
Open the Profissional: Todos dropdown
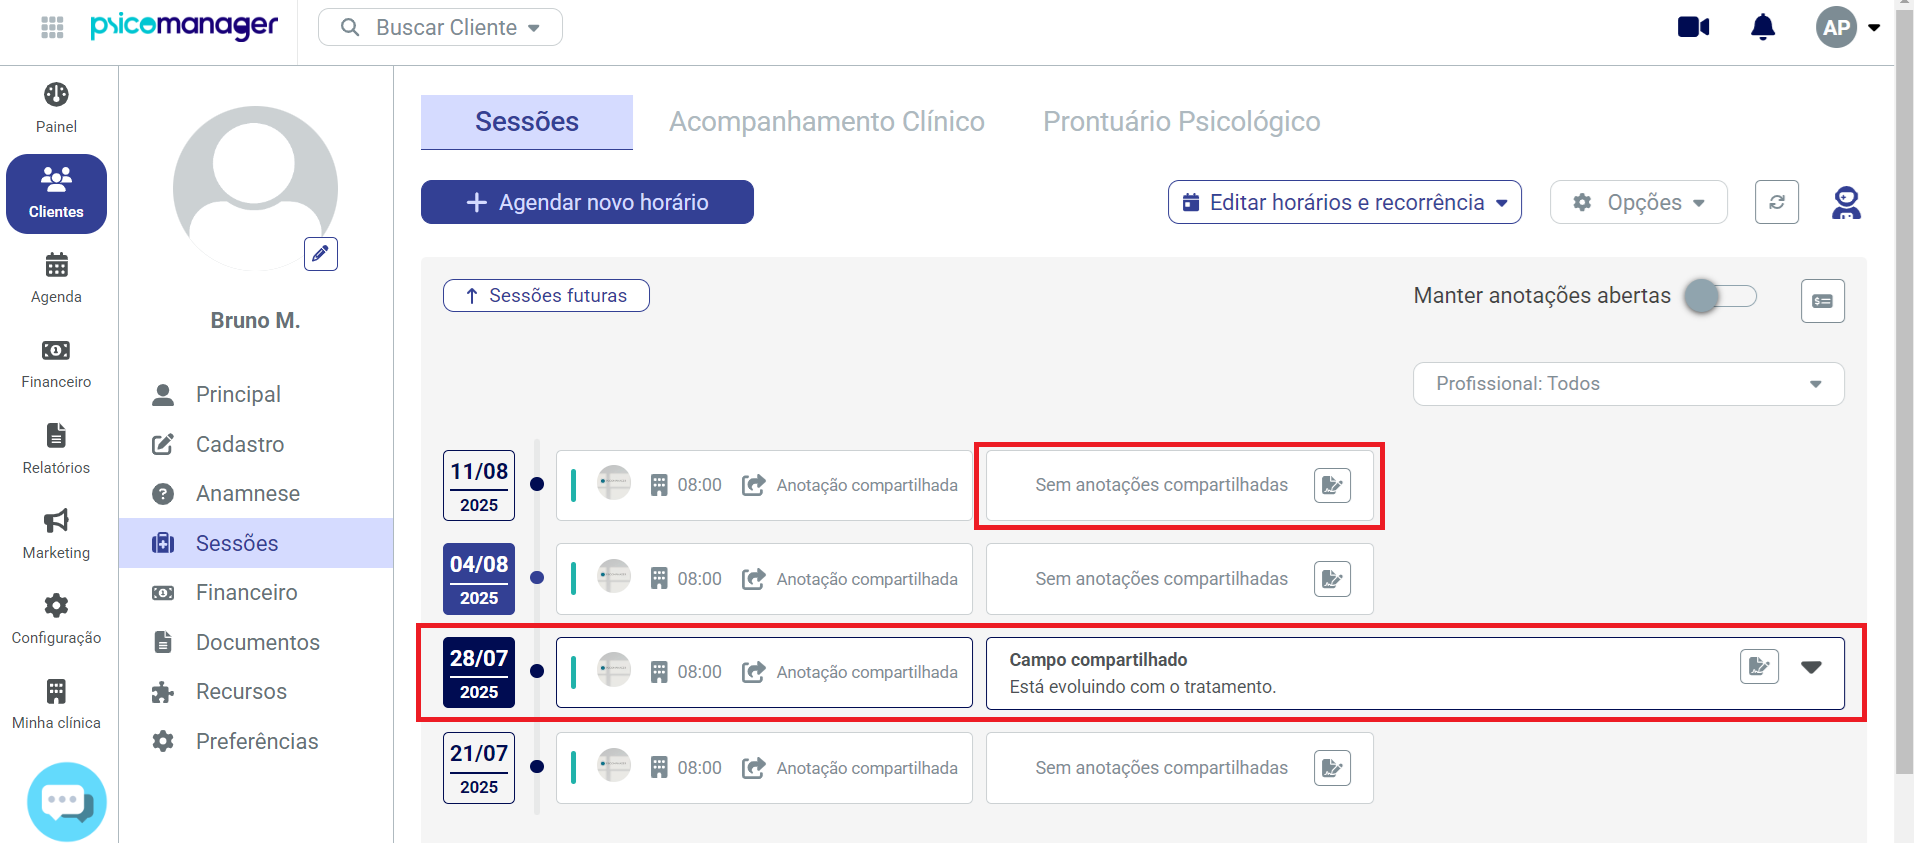pos(1628,384)
